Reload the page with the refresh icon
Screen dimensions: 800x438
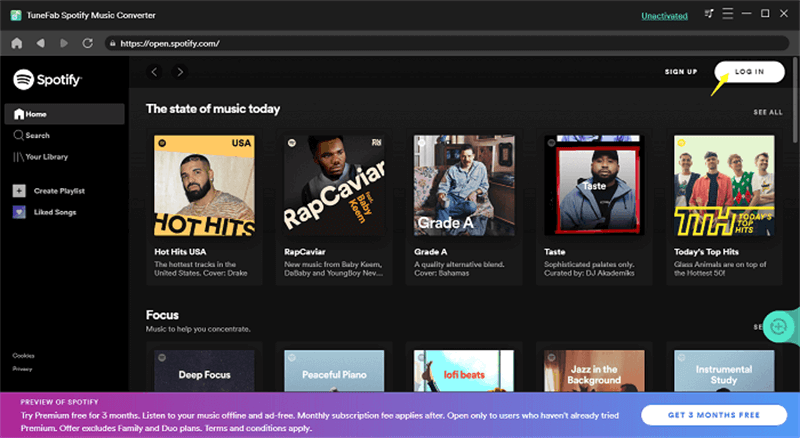click(87, 44)
